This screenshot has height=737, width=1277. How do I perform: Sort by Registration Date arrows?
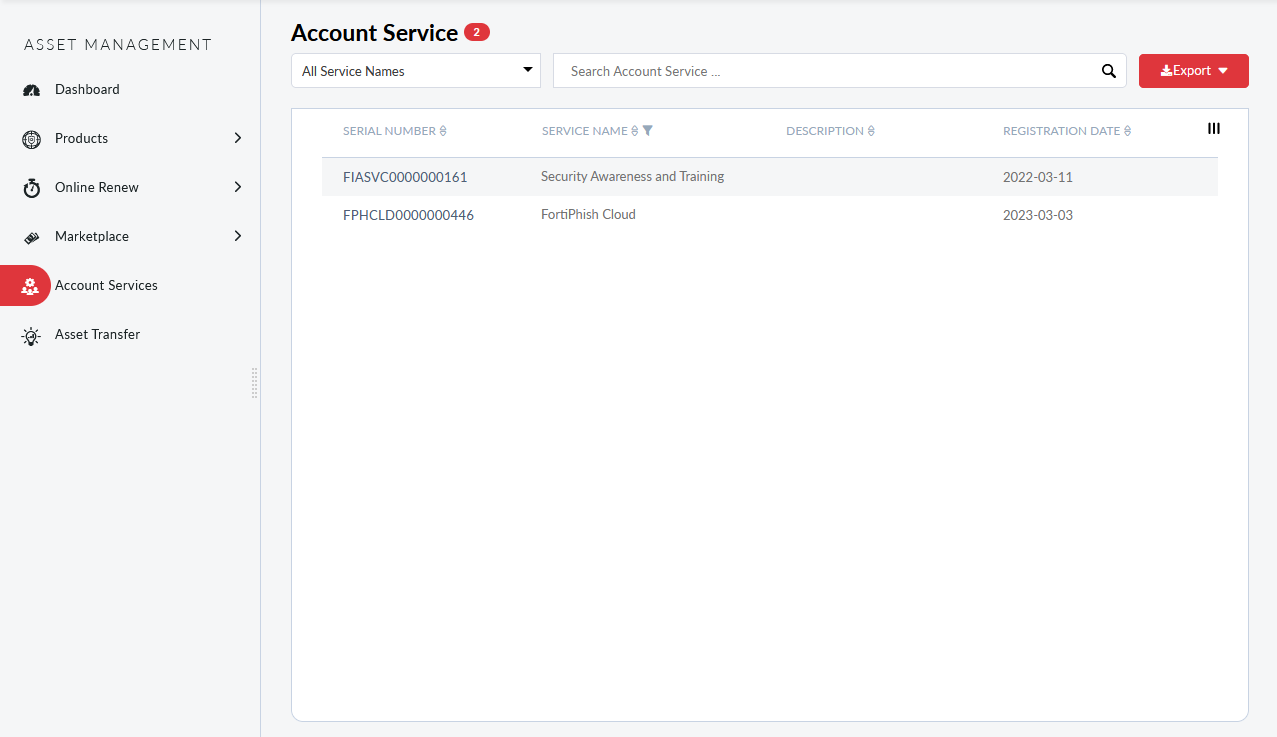[x=1127, y=131]
